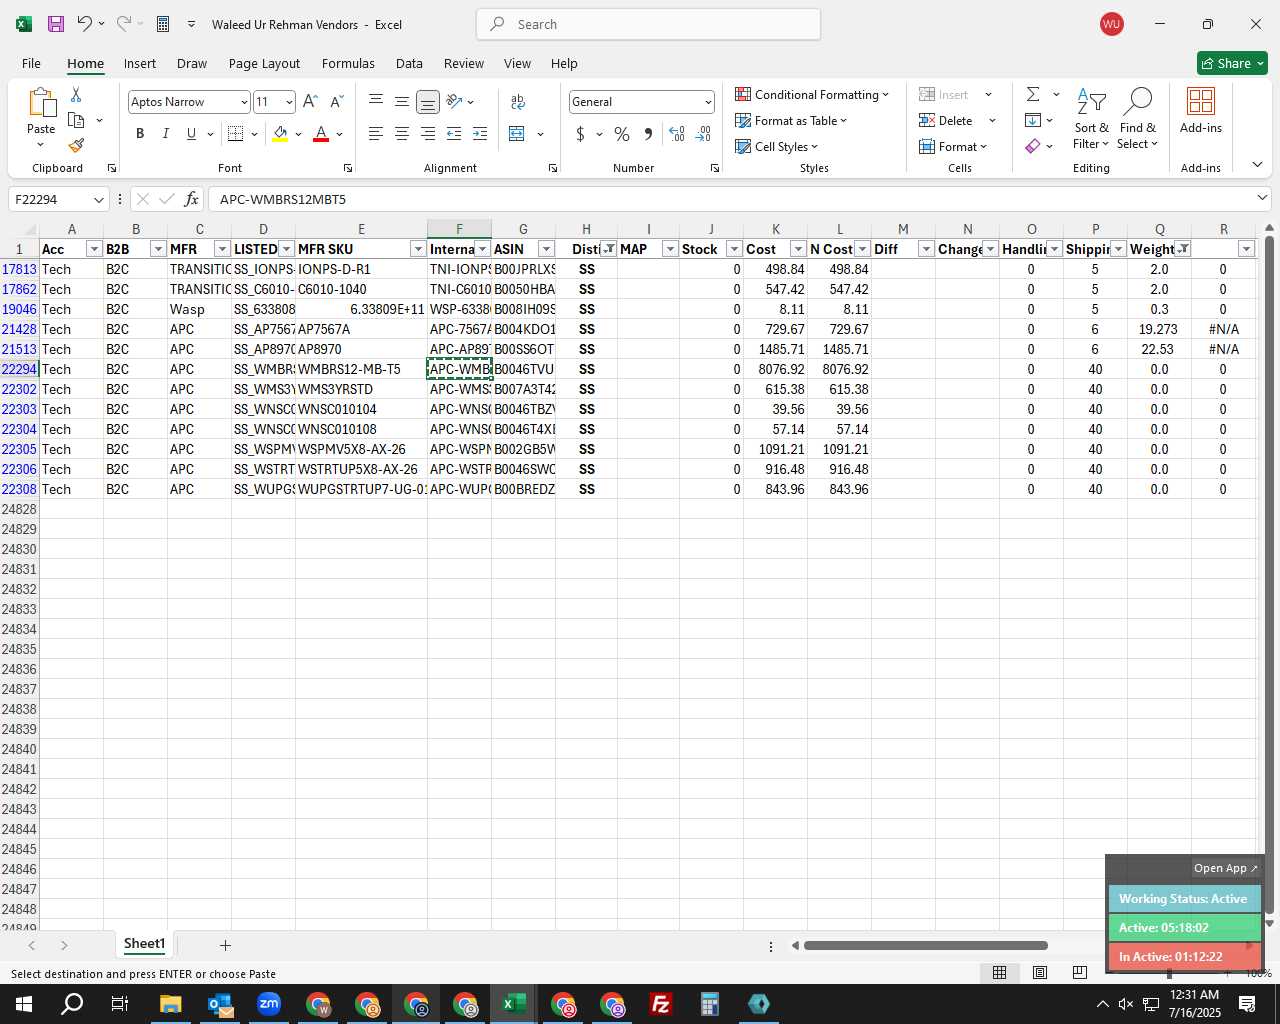Add a new sheet with plus button
Image resolution: width=1280 pixels, height=1024 pixels.
click(225, 945)
